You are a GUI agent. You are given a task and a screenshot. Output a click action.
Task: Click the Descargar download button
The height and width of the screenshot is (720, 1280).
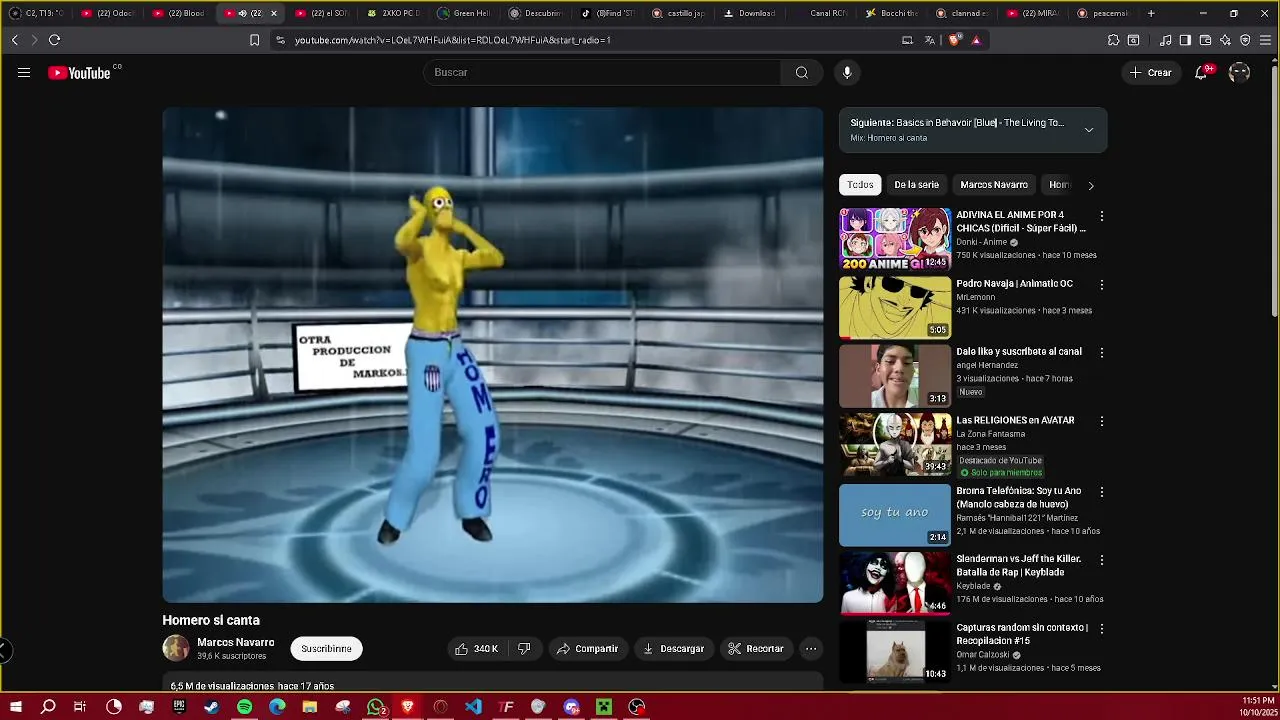coord(674,649)
